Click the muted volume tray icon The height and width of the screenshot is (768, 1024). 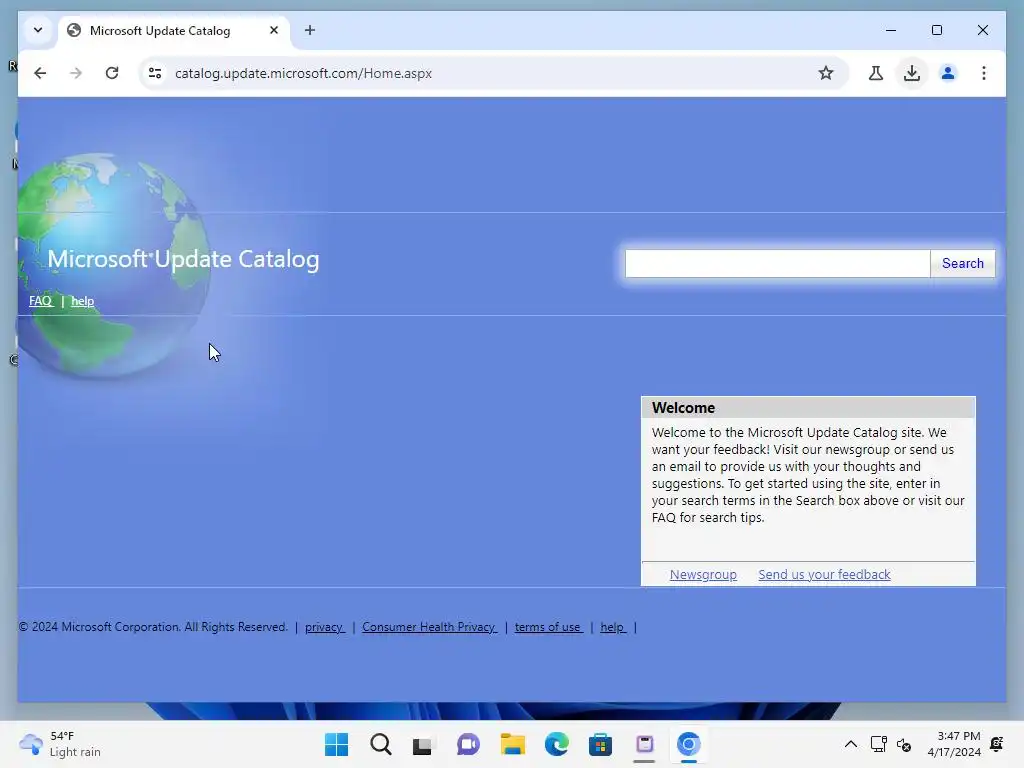[904, 744]
